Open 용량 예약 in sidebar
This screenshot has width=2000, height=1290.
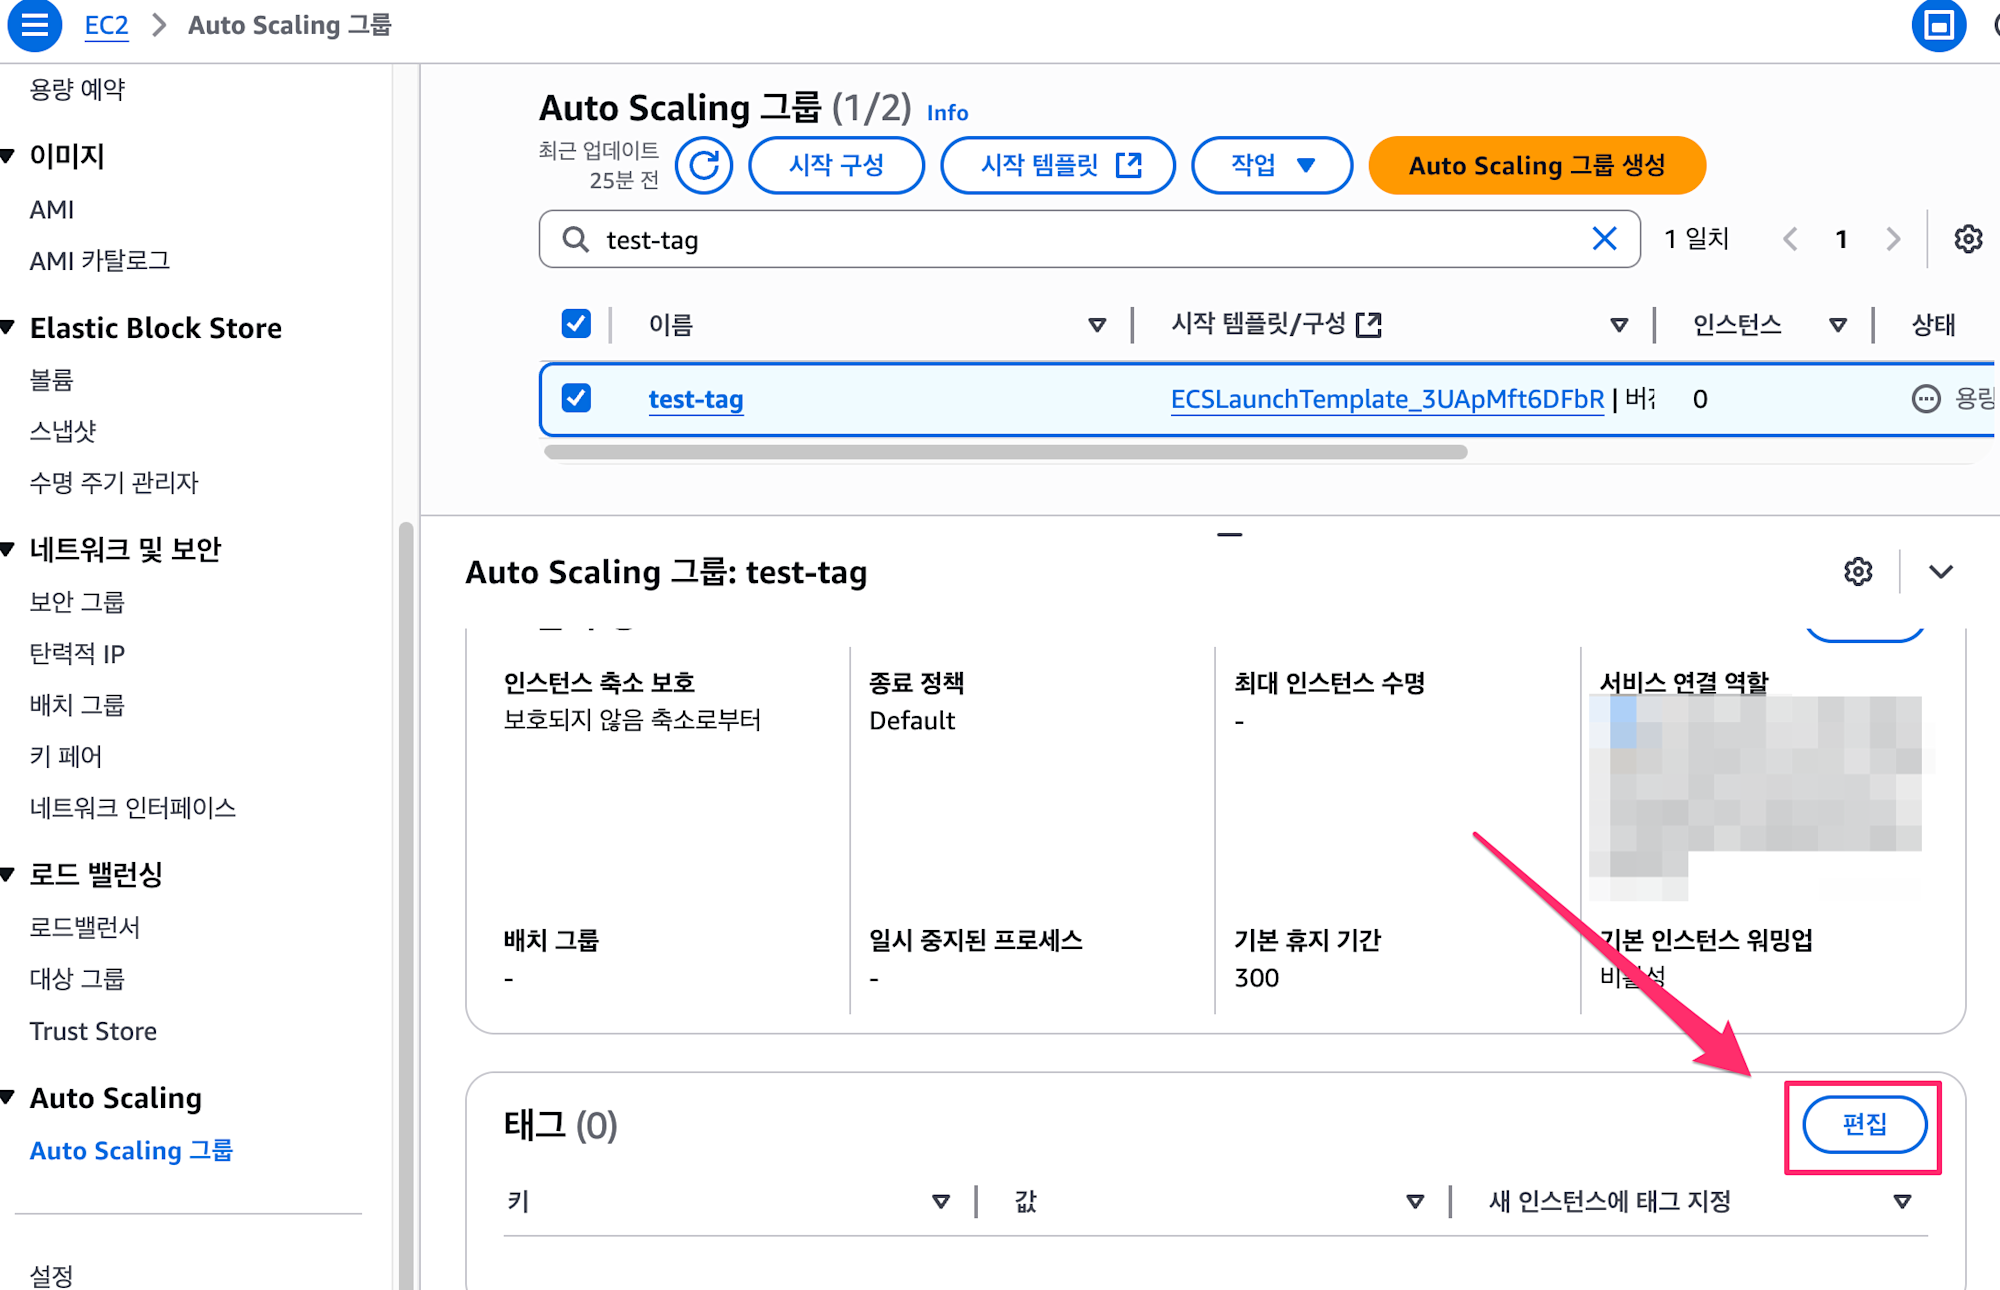[x=77, y=90]
